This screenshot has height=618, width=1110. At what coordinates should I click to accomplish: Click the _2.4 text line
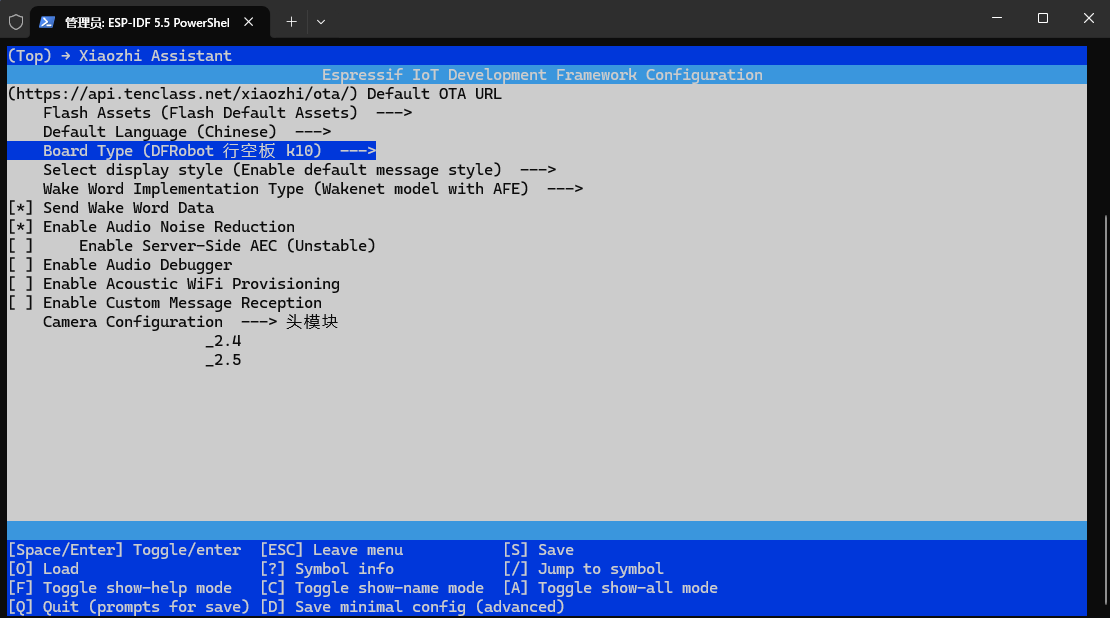pyautogui.click(x=224, y=341)
